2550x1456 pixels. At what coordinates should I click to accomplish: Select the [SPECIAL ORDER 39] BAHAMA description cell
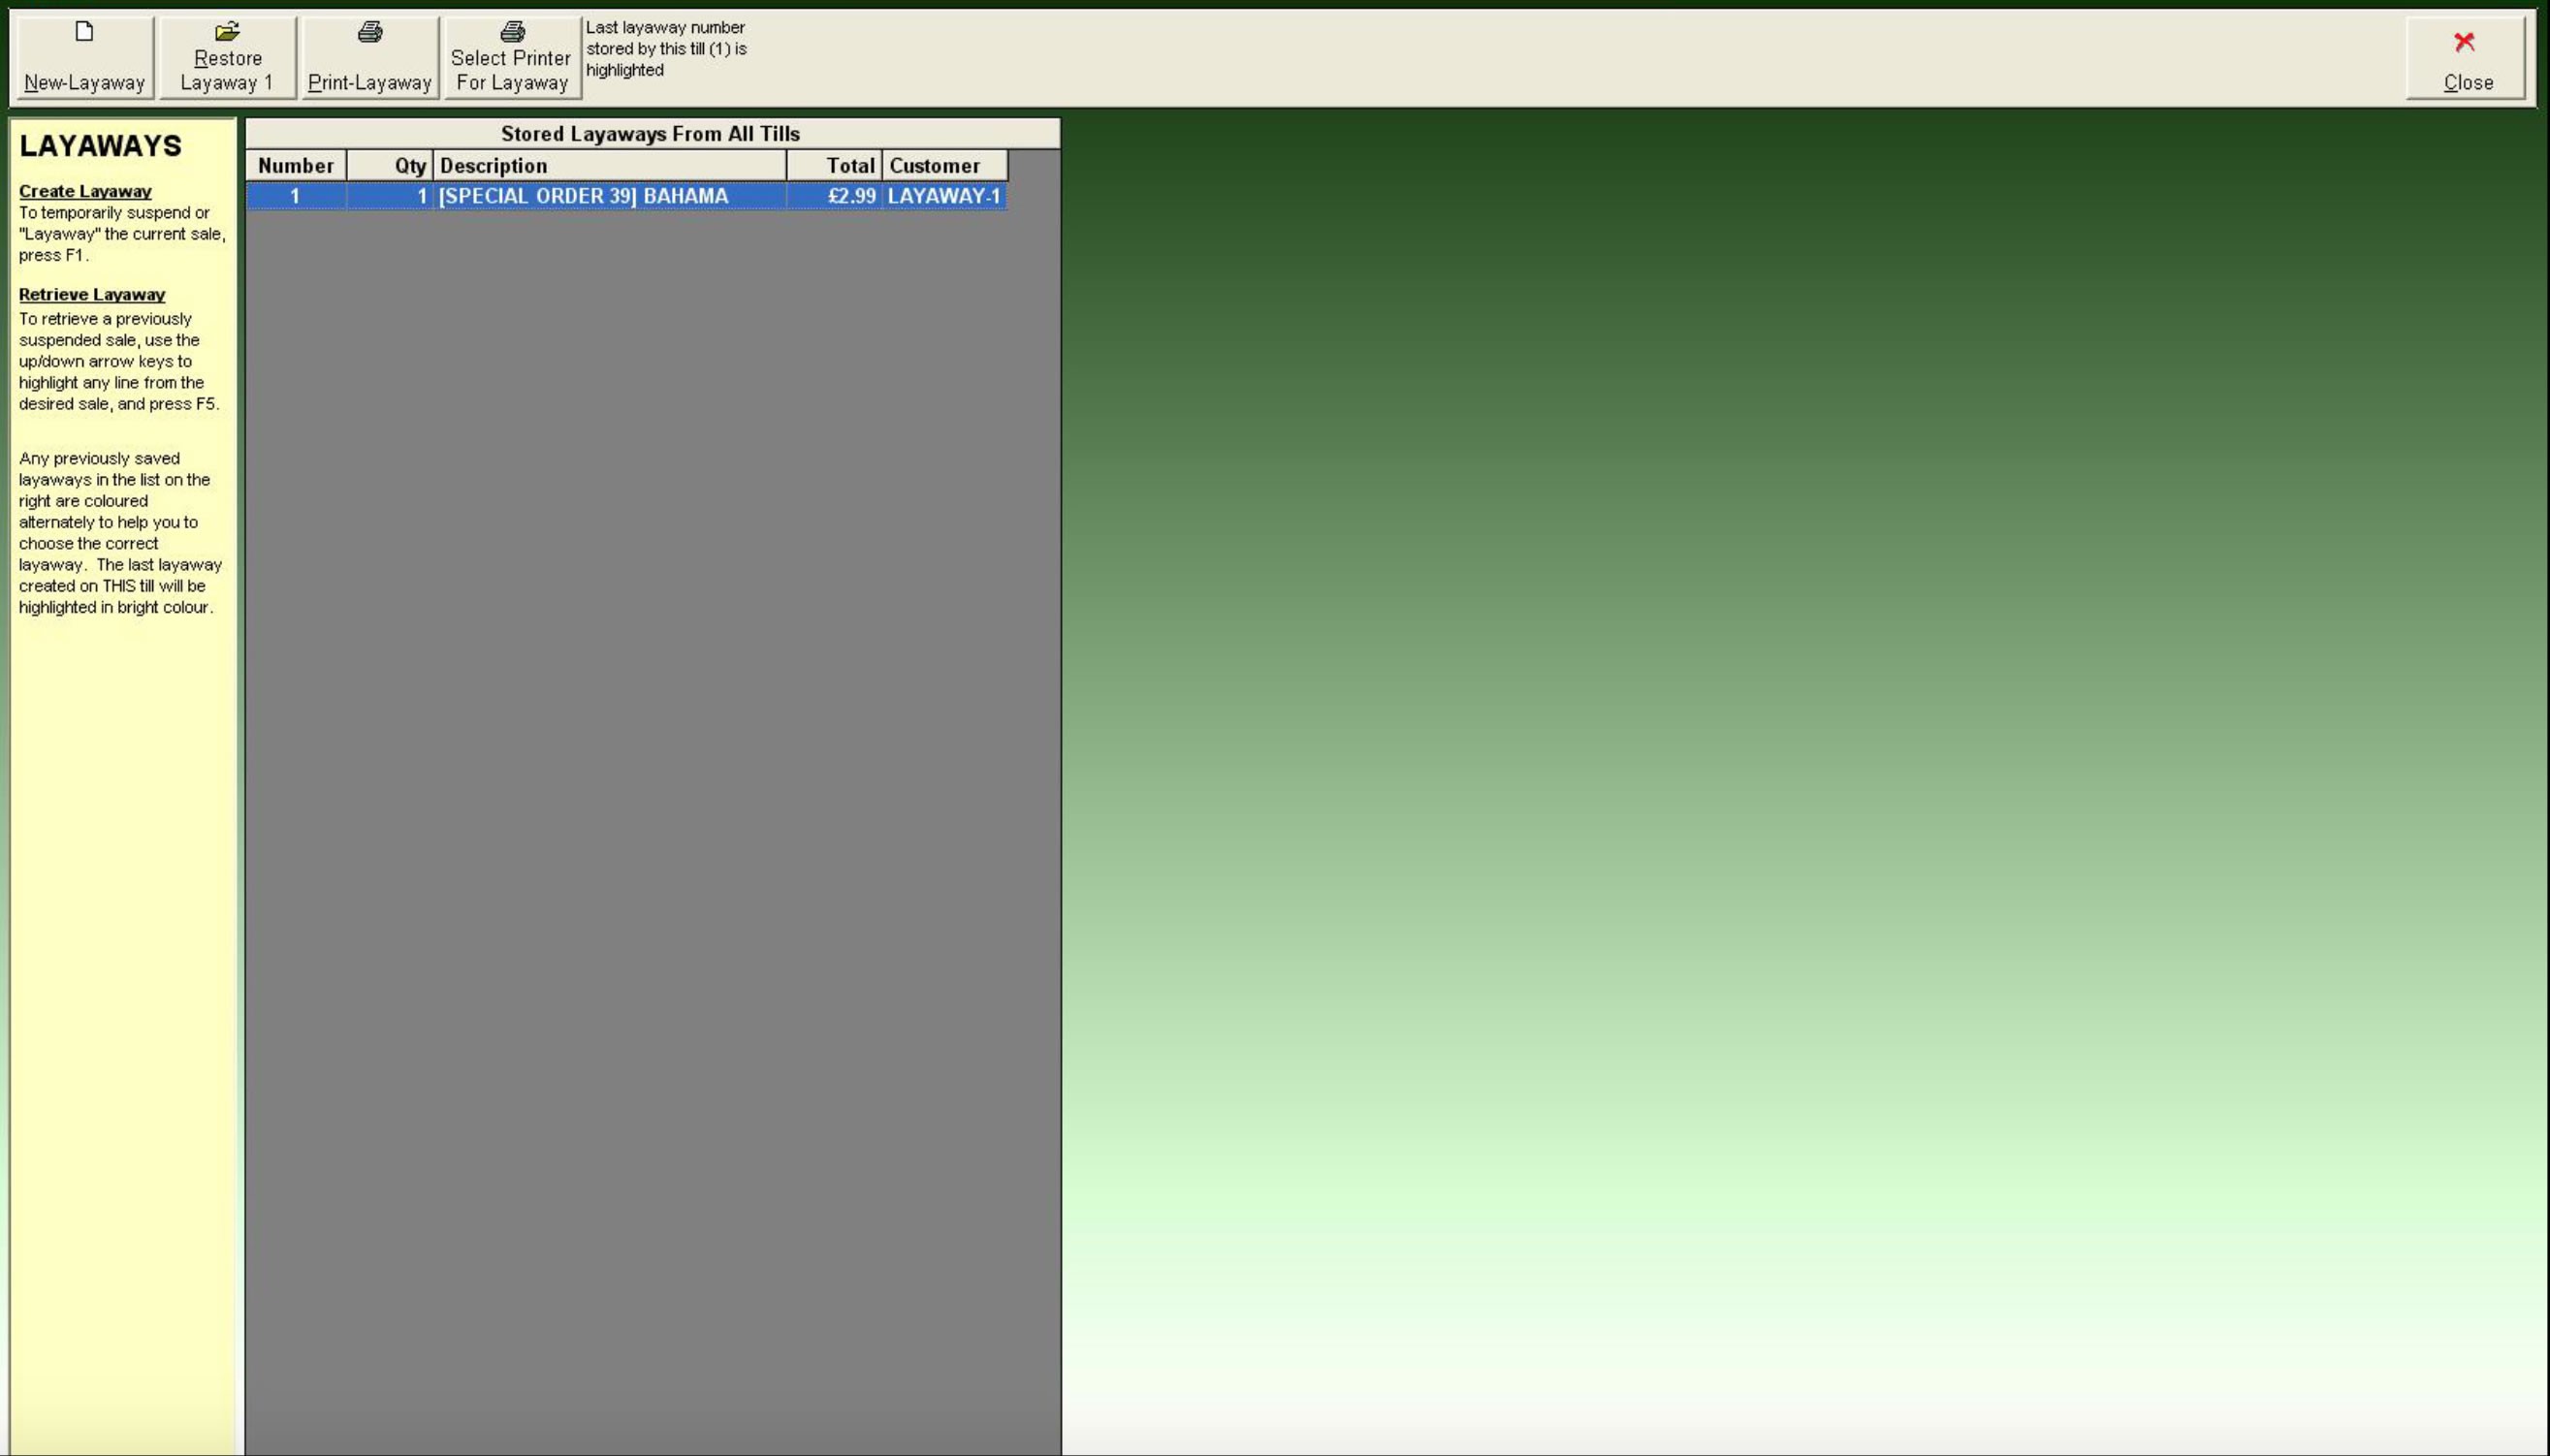[610, 196]
